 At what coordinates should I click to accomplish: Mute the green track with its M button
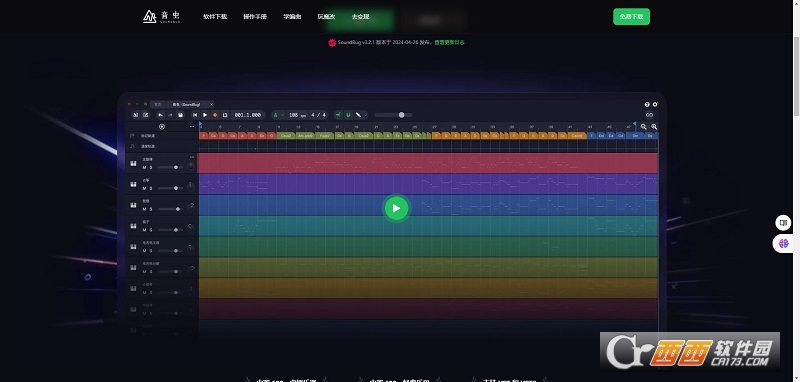144,251
